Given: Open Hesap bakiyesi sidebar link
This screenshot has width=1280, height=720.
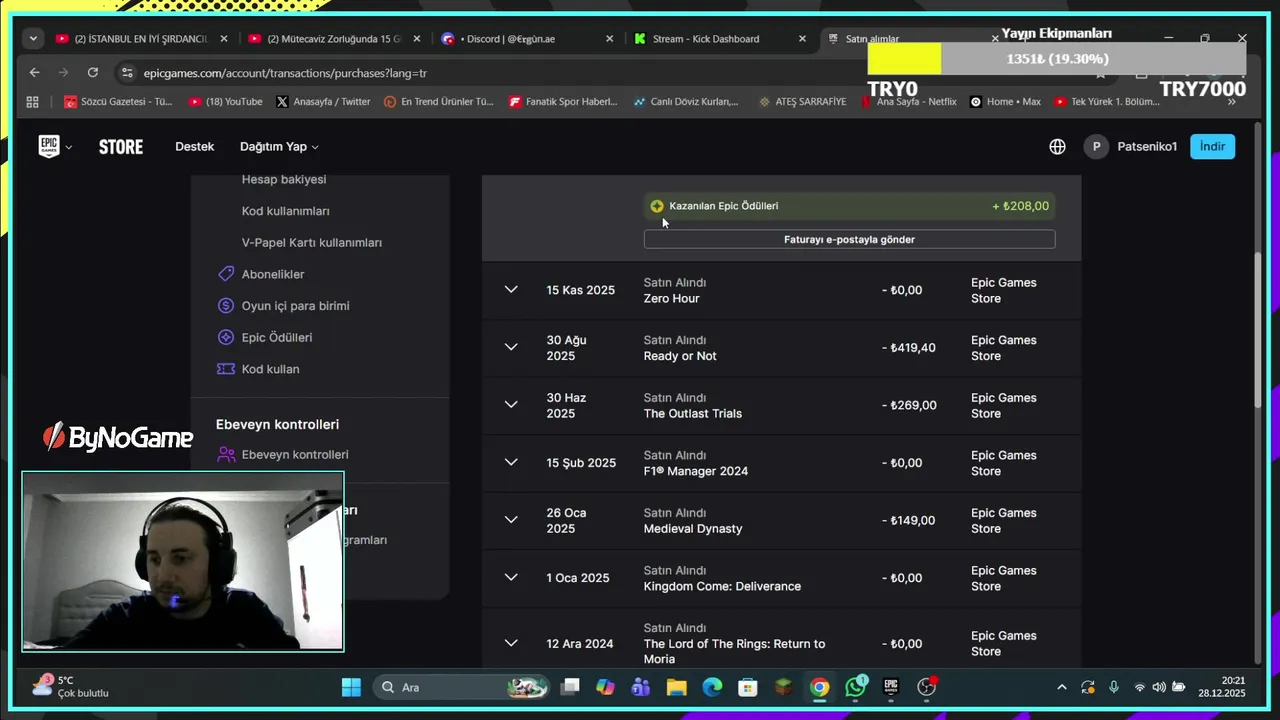Looking at the screenshot, I should [284, 179].
